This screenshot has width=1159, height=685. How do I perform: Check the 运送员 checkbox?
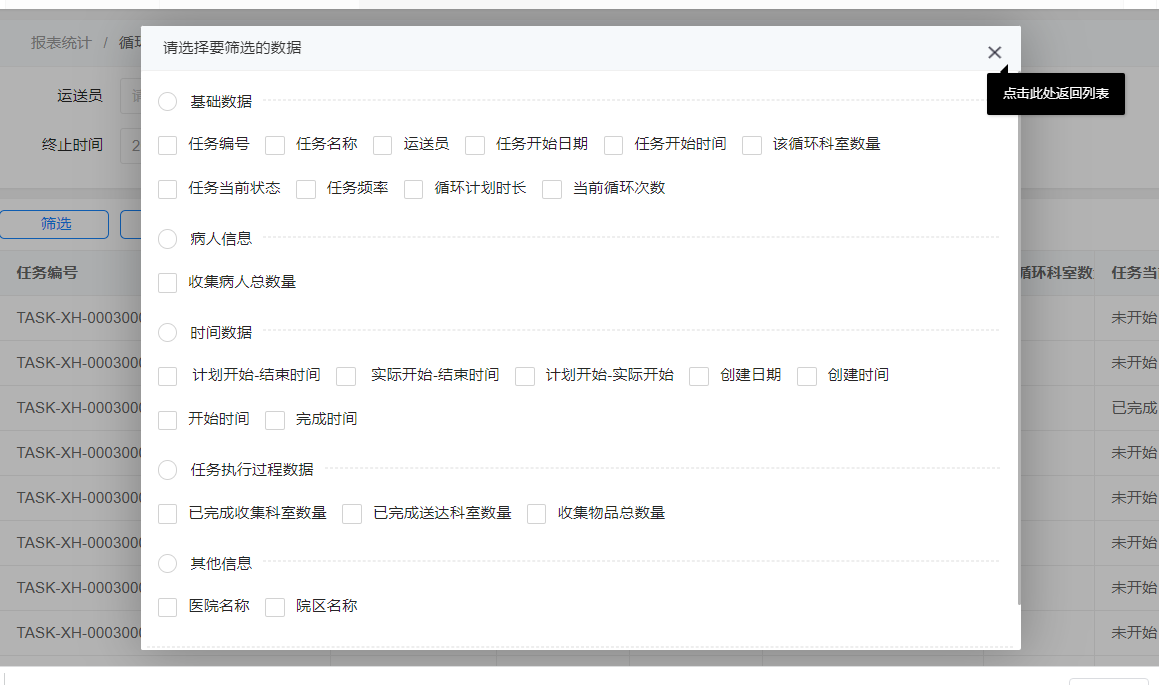coord(383,145)
